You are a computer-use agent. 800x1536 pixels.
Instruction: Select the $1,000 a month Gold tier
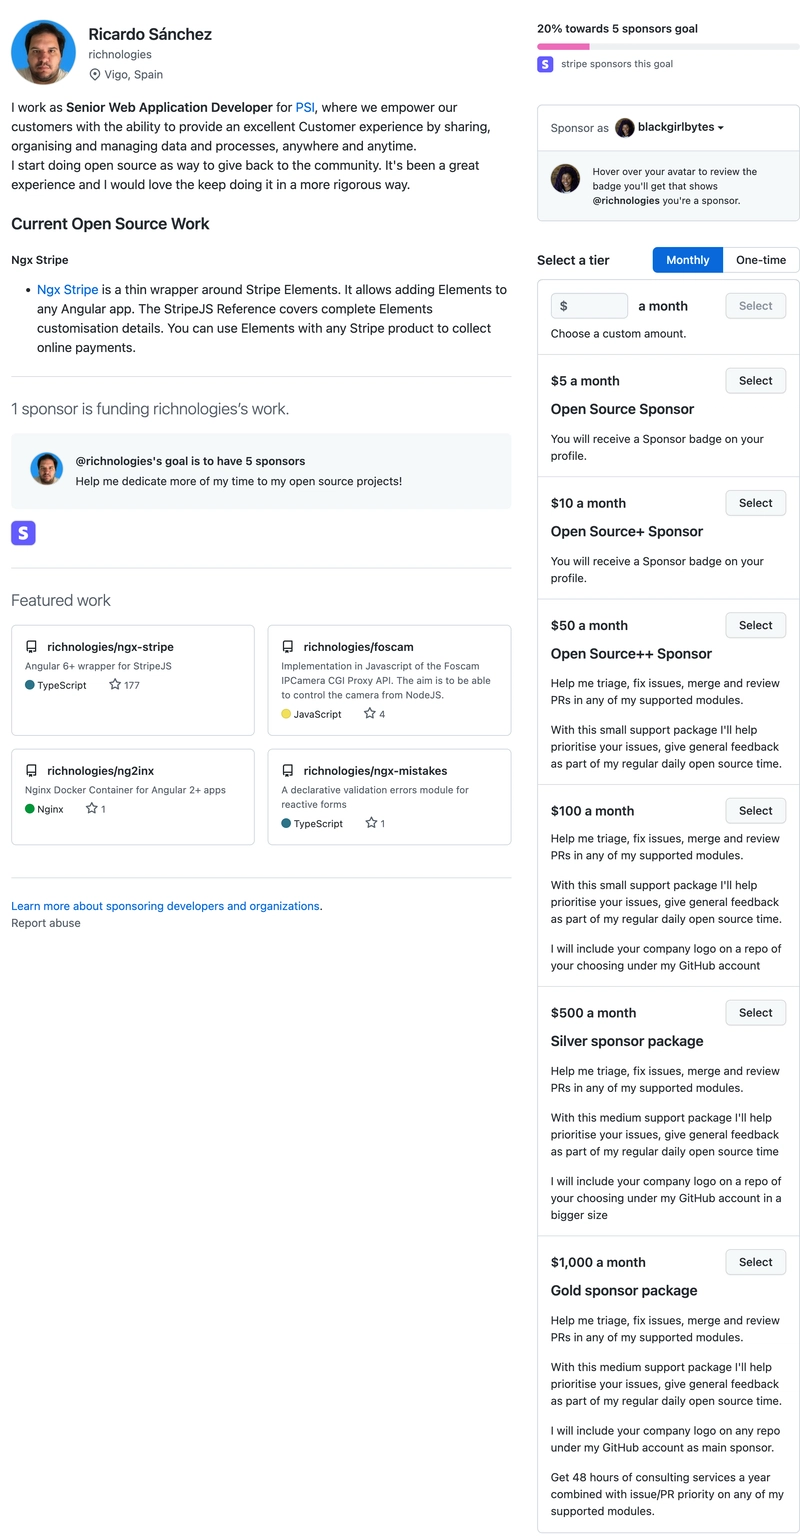click(755, 1262)
